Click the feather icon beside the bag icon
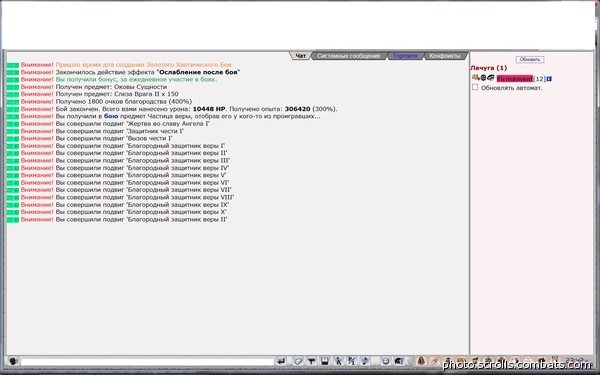Image resolution: width=600 pixels, height=375 pixels. pyautogui.click(x=434, y=361)
